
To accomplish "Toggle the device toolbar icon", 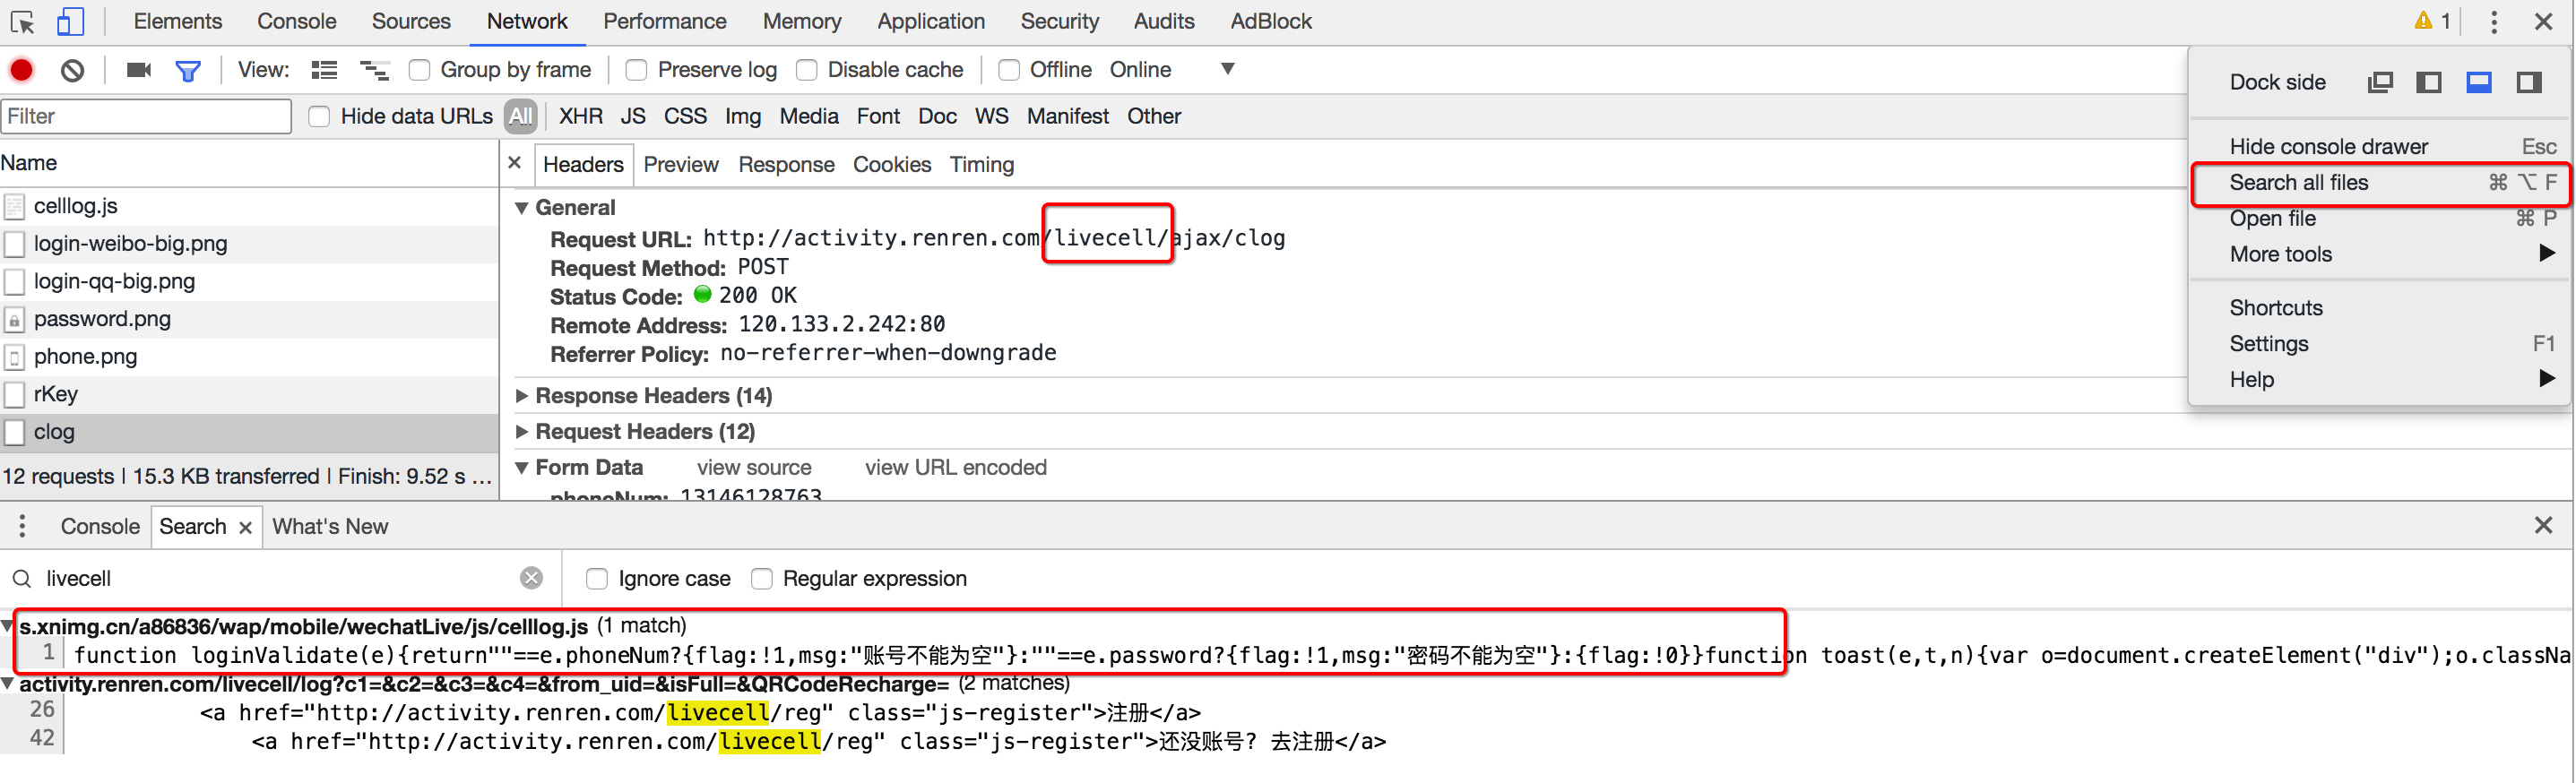I will (70, 22).
